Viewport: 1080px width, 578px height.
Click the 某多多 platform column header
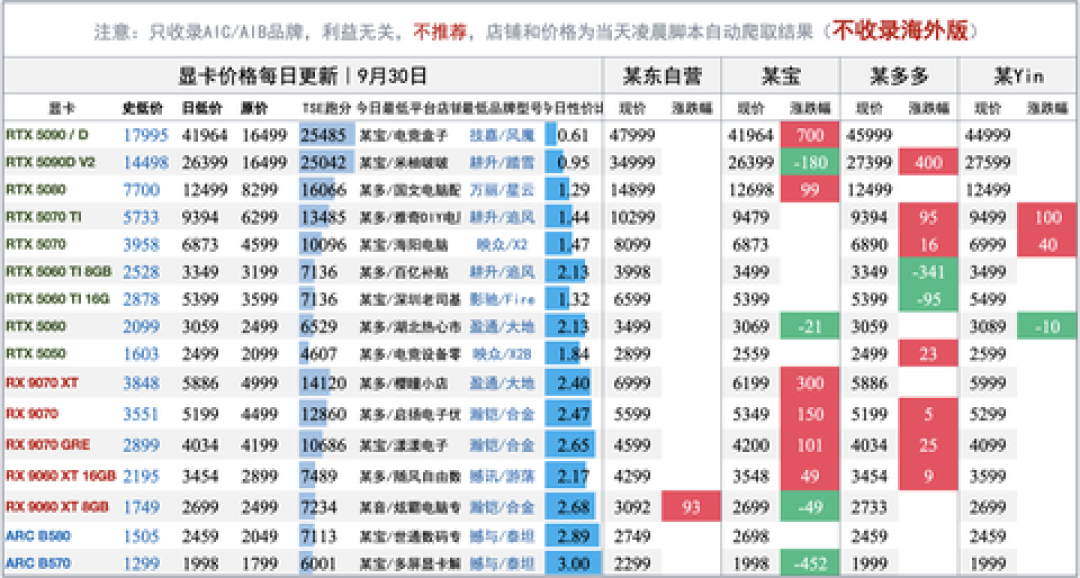click(897, 76)
